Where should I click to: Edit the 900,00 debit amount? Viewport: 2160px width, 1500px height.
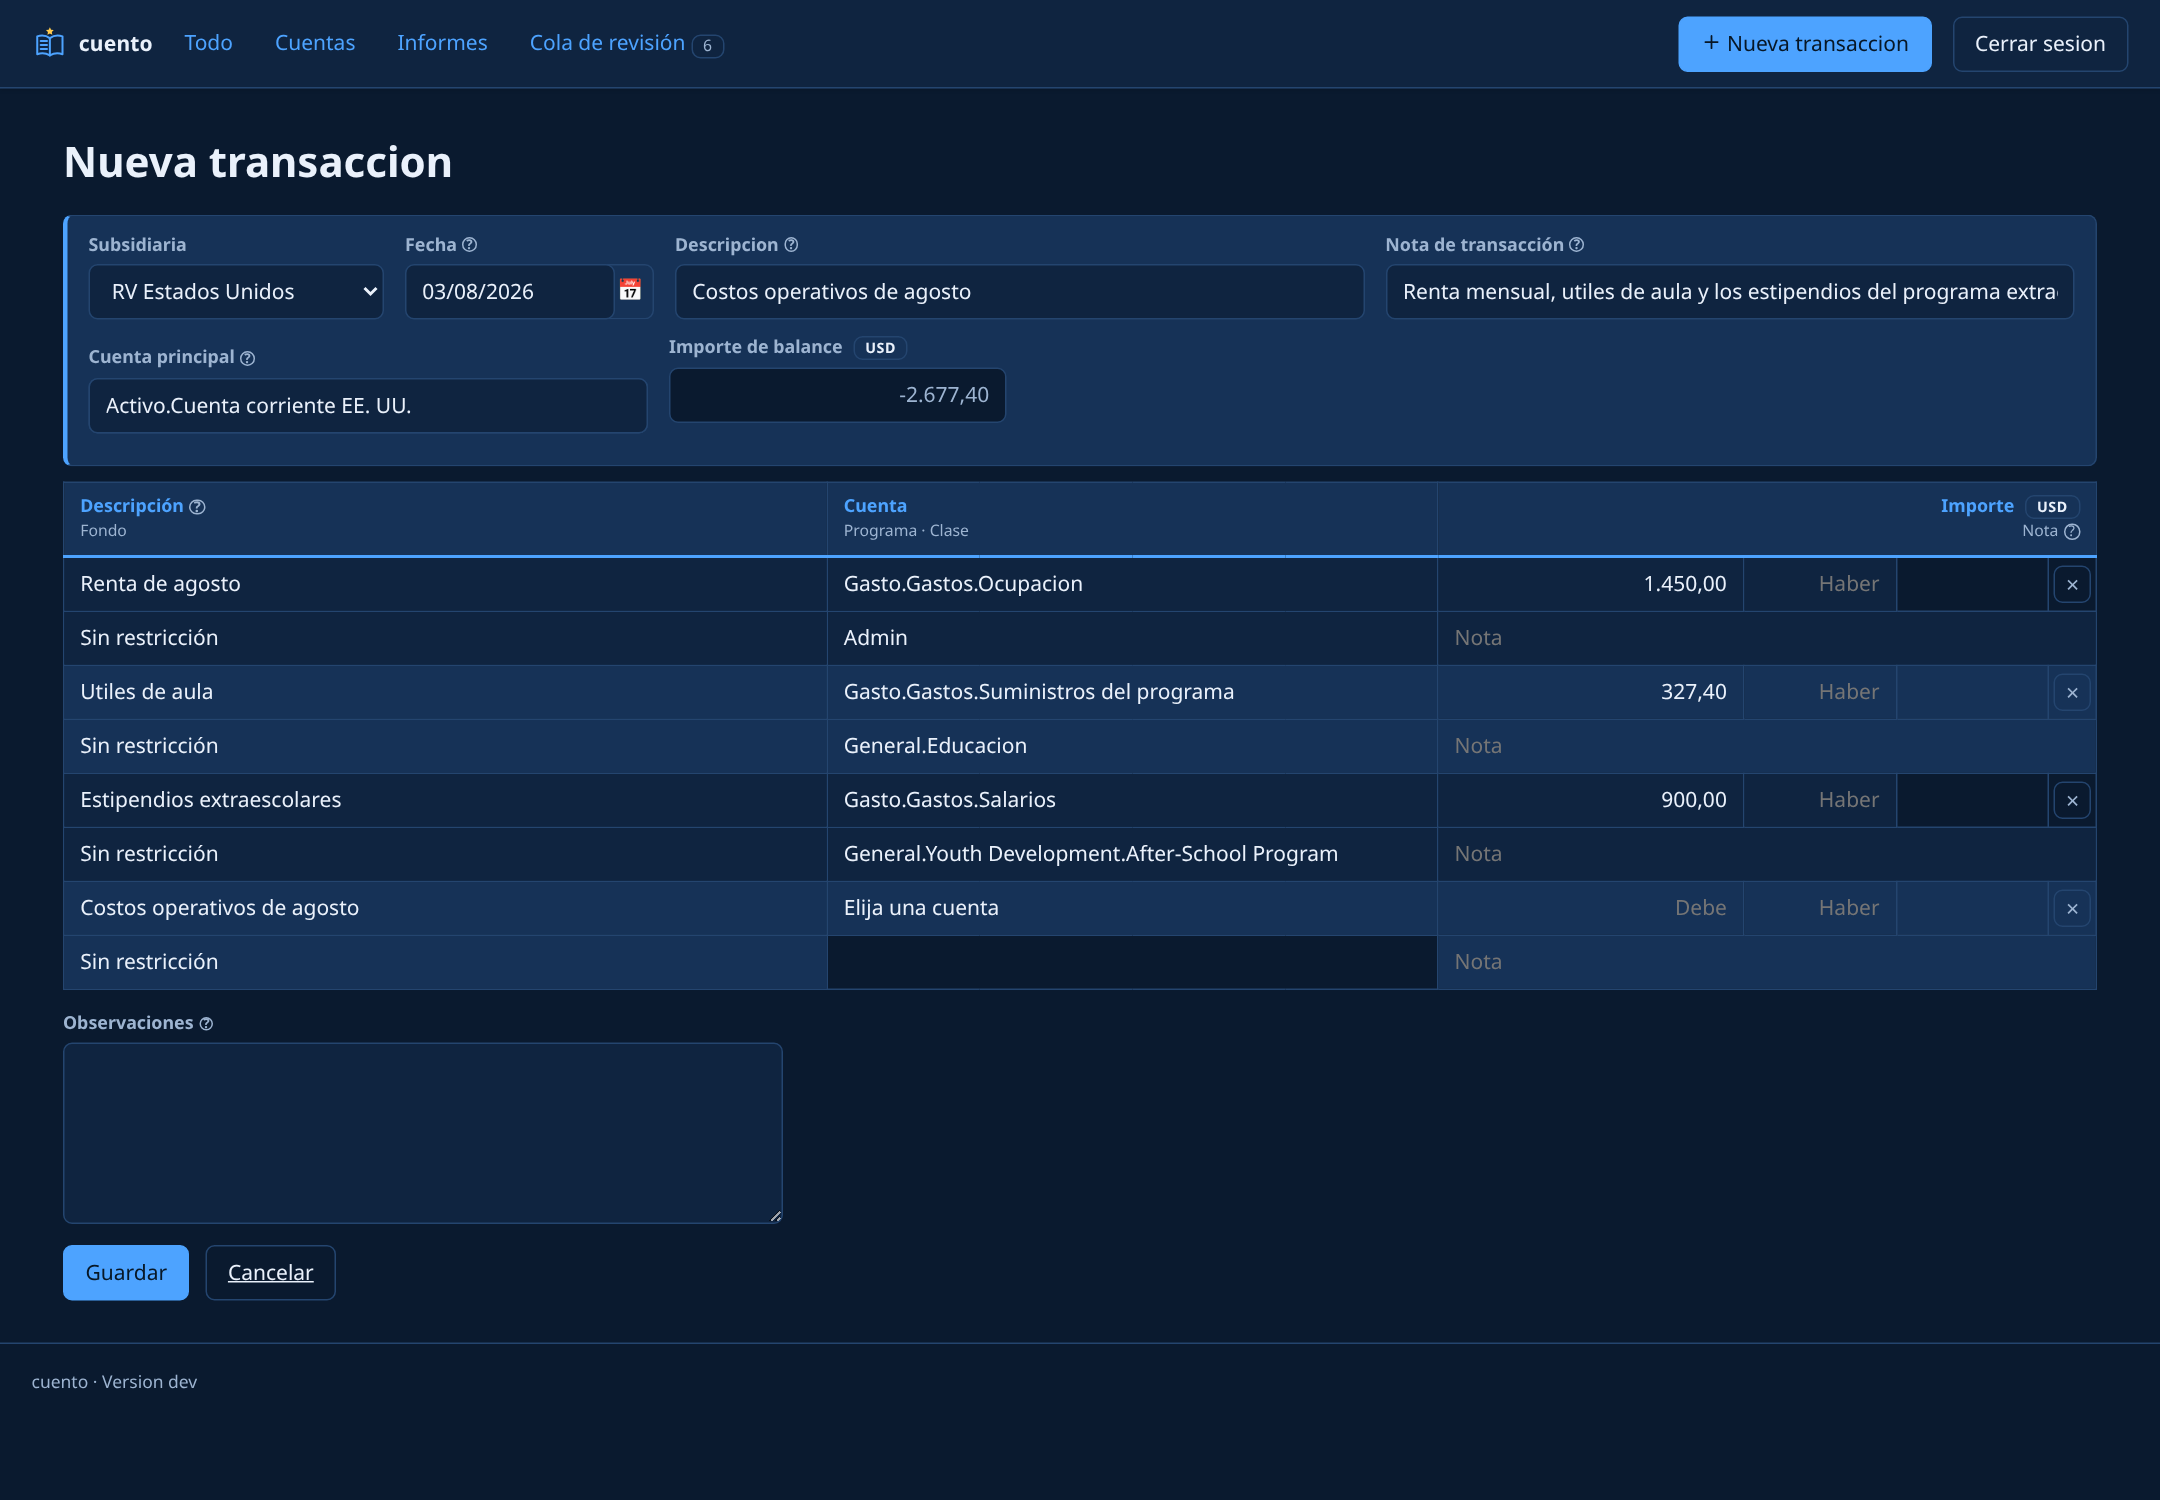(x=1590, y=800)
